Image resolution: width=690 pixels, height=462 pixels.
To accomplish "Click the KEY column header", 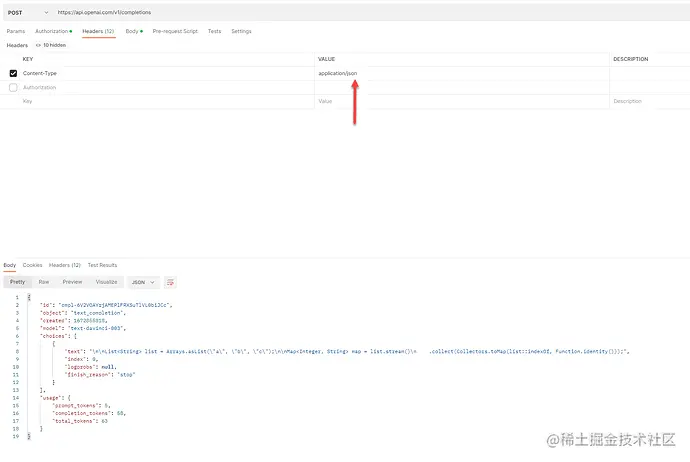I will coord(28,59).
